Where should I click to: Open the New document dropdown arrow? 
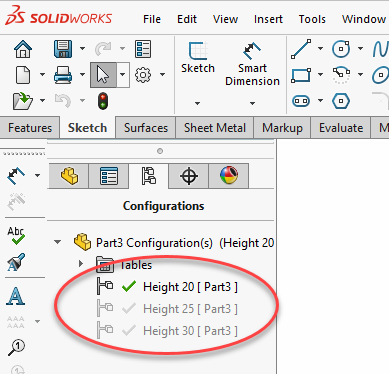click(x=42, y=74)
